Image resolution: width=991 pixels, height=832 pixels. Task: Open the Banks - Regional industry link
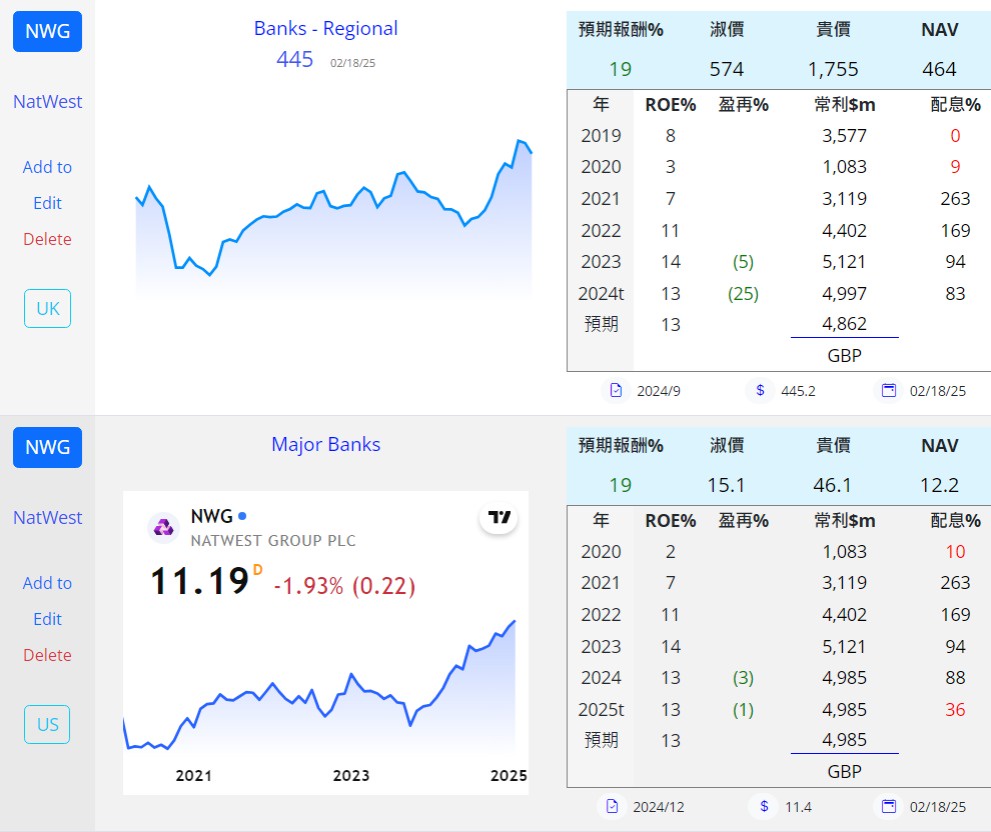pos(325,28)
